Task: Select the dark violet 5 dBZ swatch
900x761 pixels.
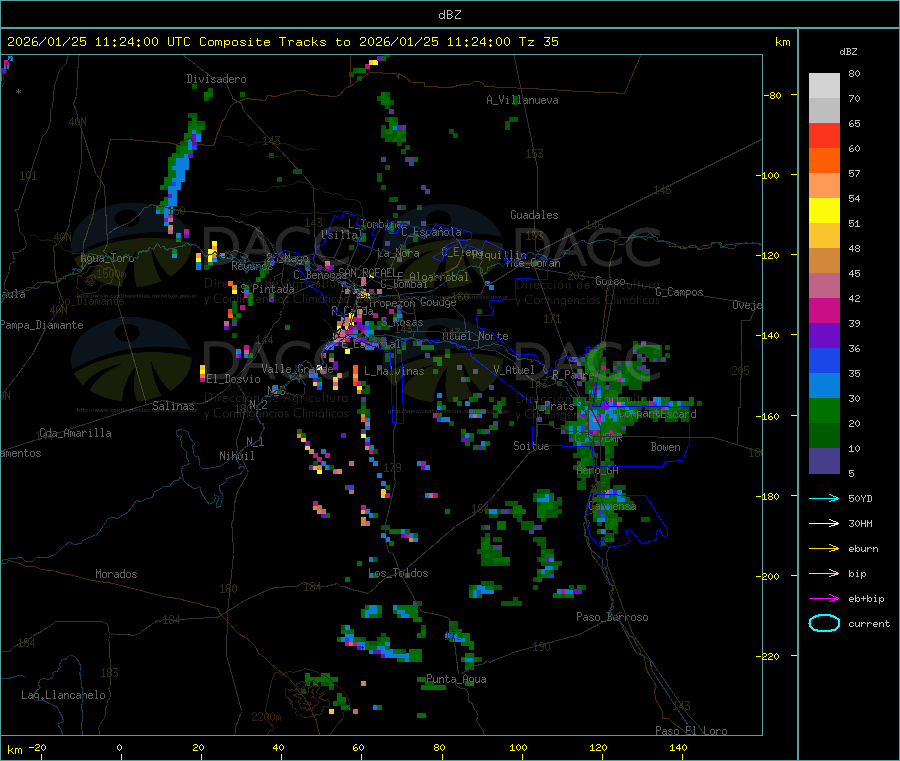Action: coord(824,461)
